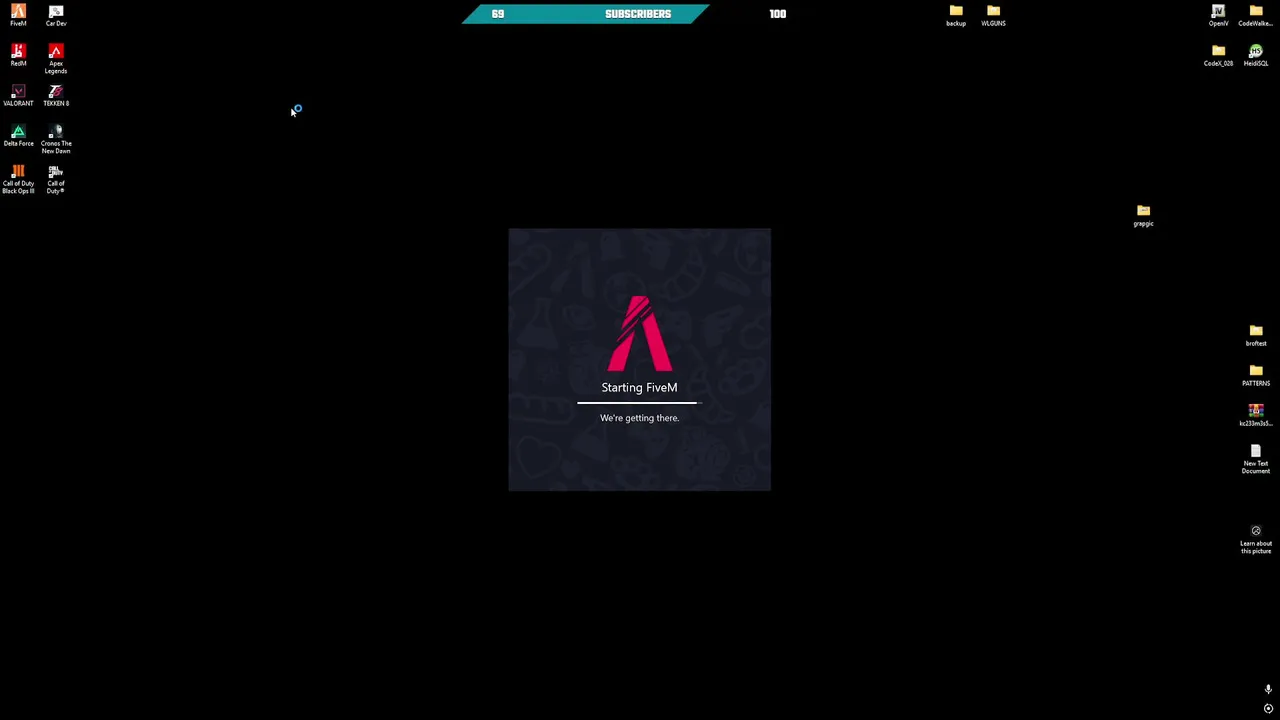Click Cronos The New Dawn shortcut
1280x720 pixels.
point(56,138)
